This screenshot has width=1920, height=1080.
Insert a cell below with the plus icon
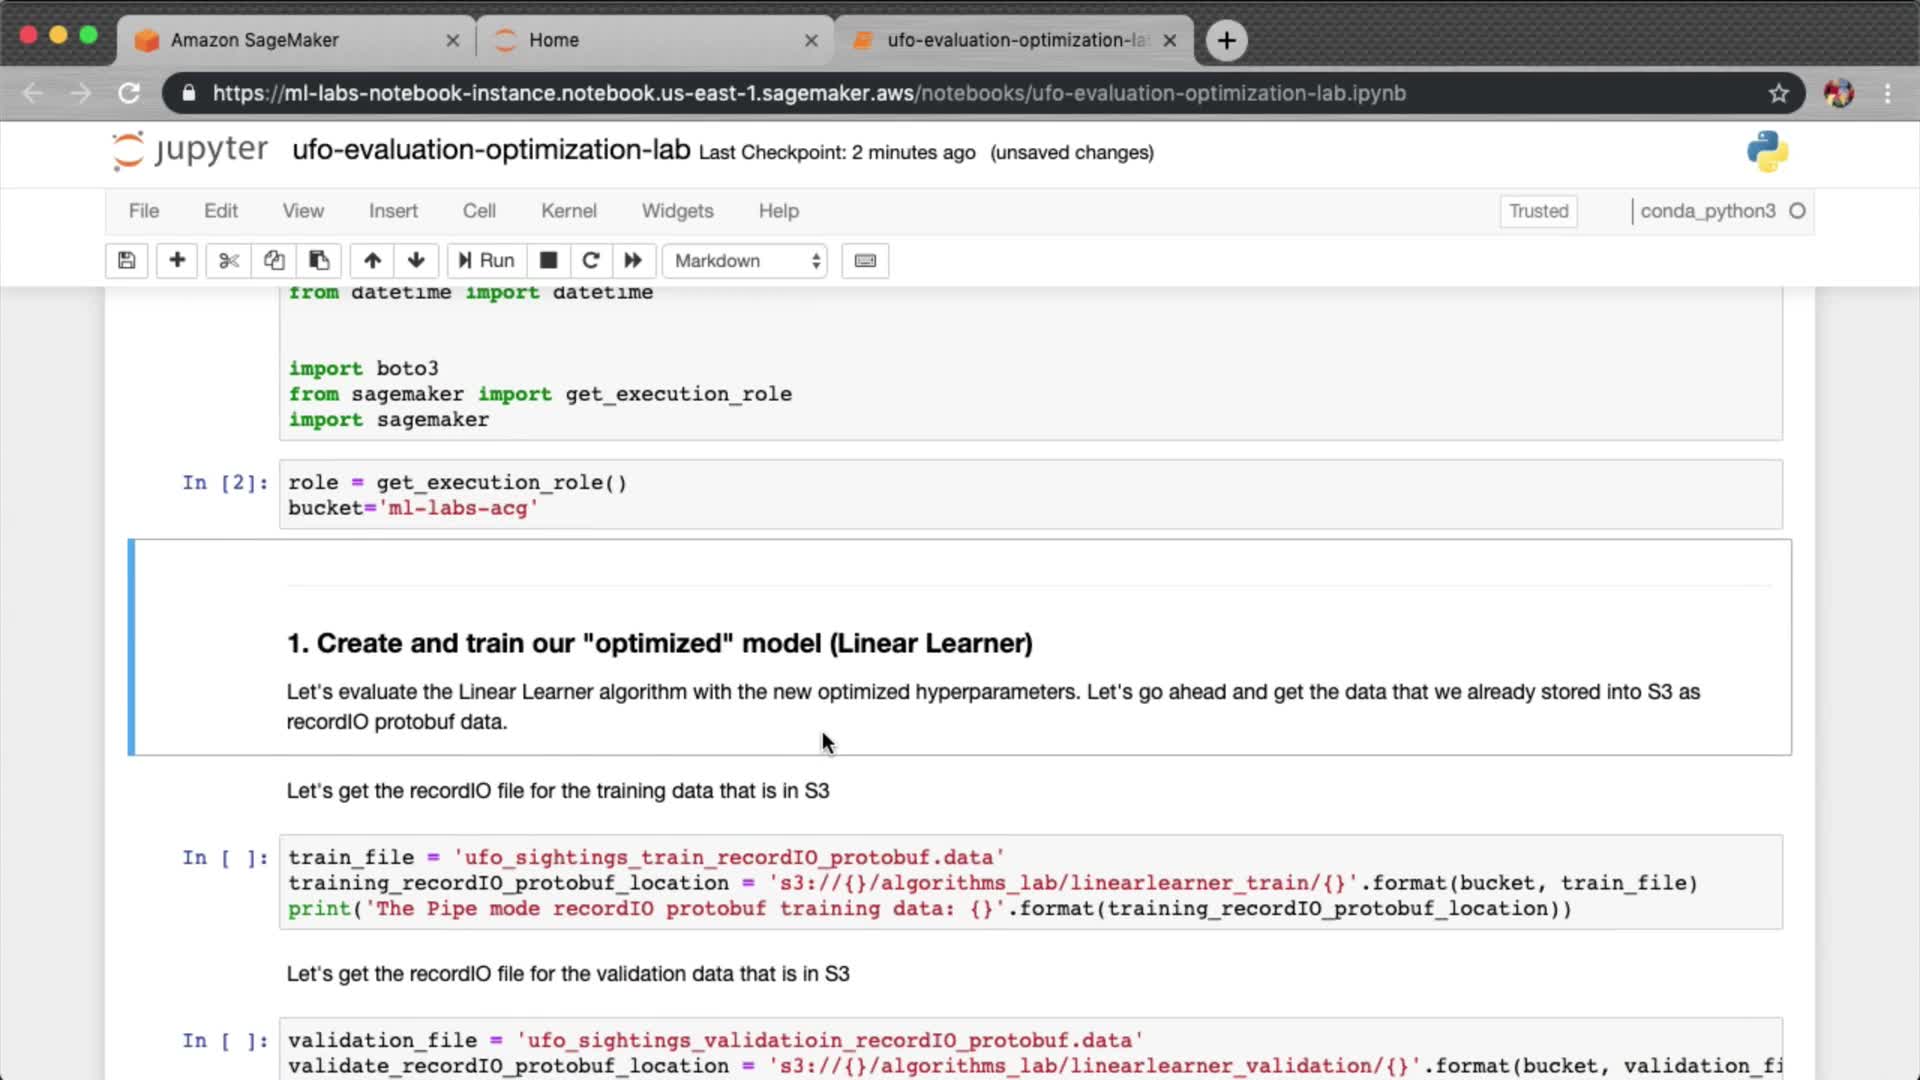click(x=177, y=261)
